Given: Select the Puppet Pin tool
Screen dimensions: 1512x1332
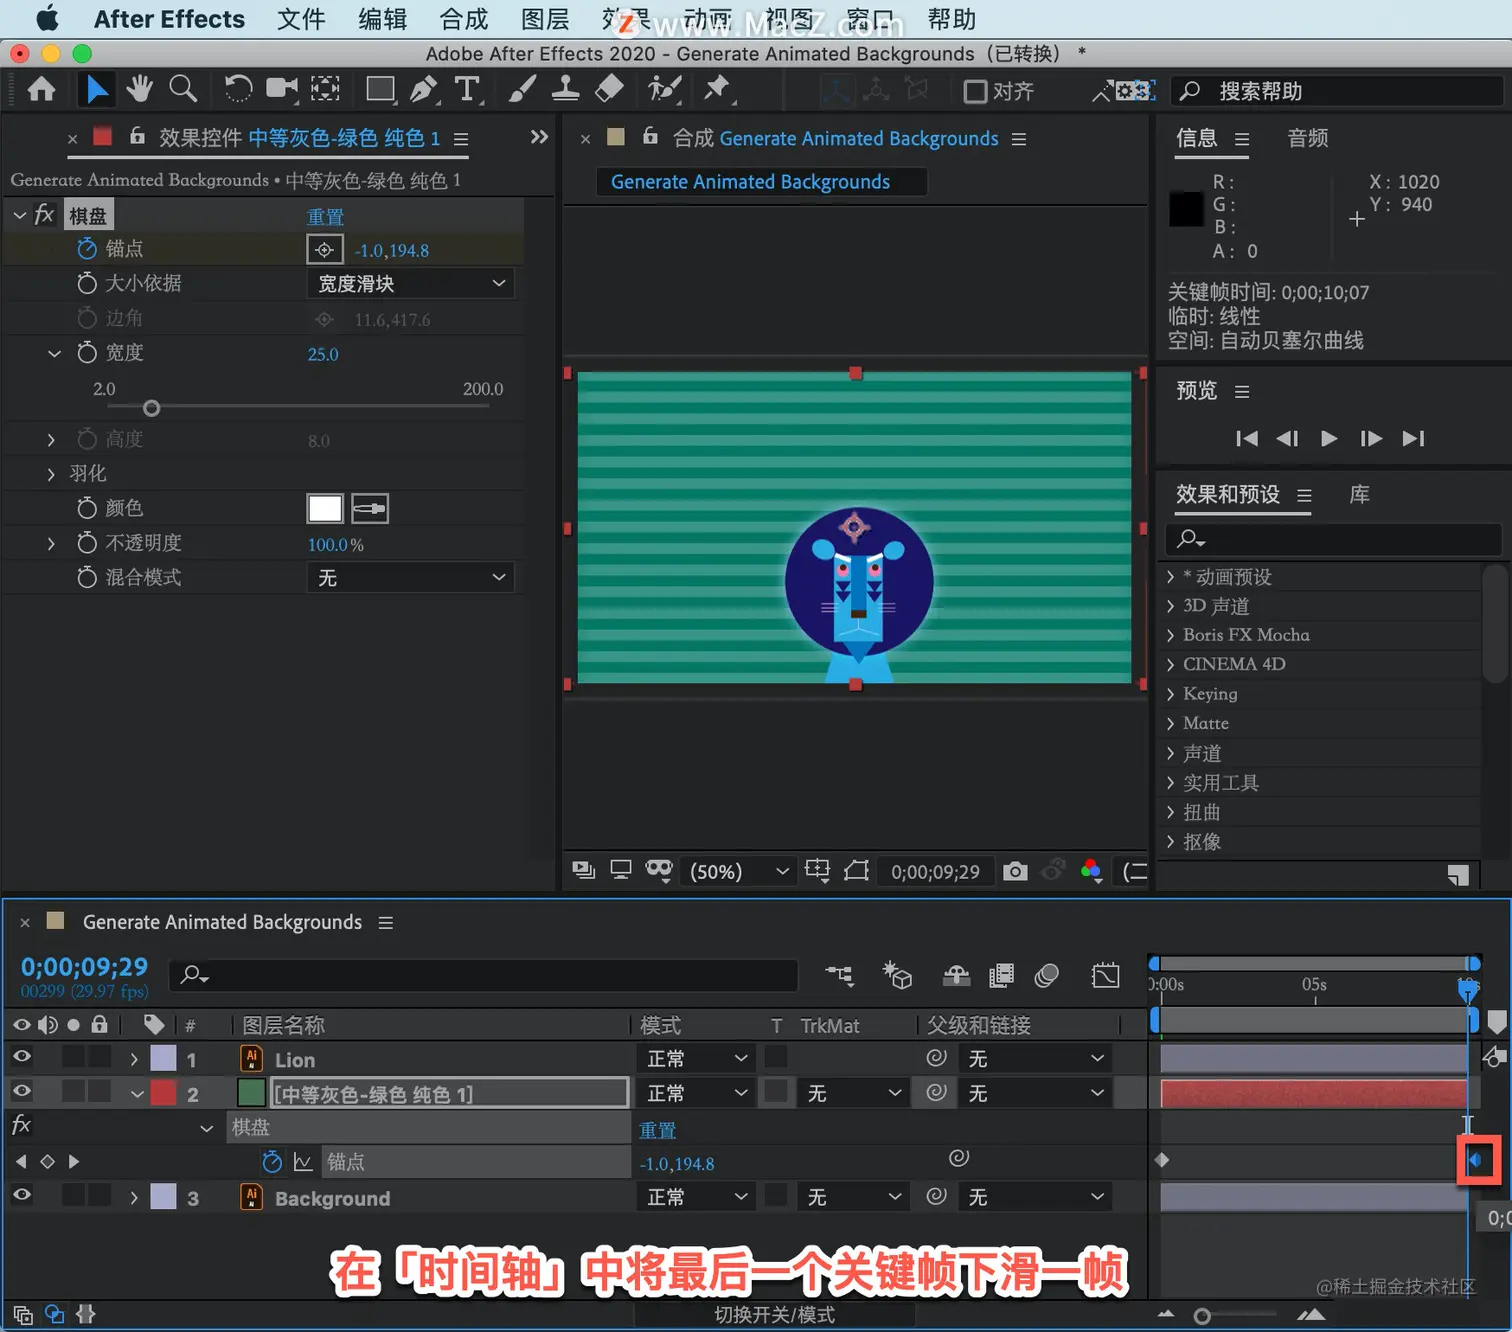Looking at the screenshot, I should (x=717, y=90).
